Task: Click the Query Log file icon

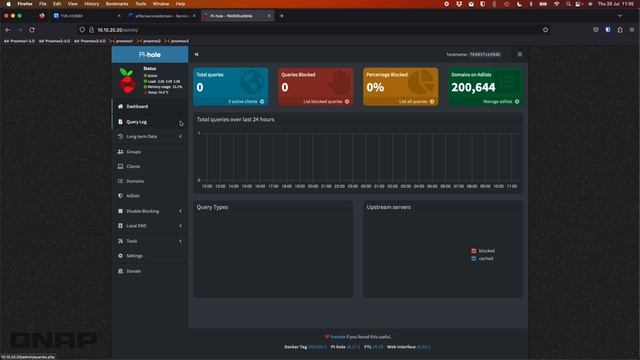Action: (x=120, y=122)
